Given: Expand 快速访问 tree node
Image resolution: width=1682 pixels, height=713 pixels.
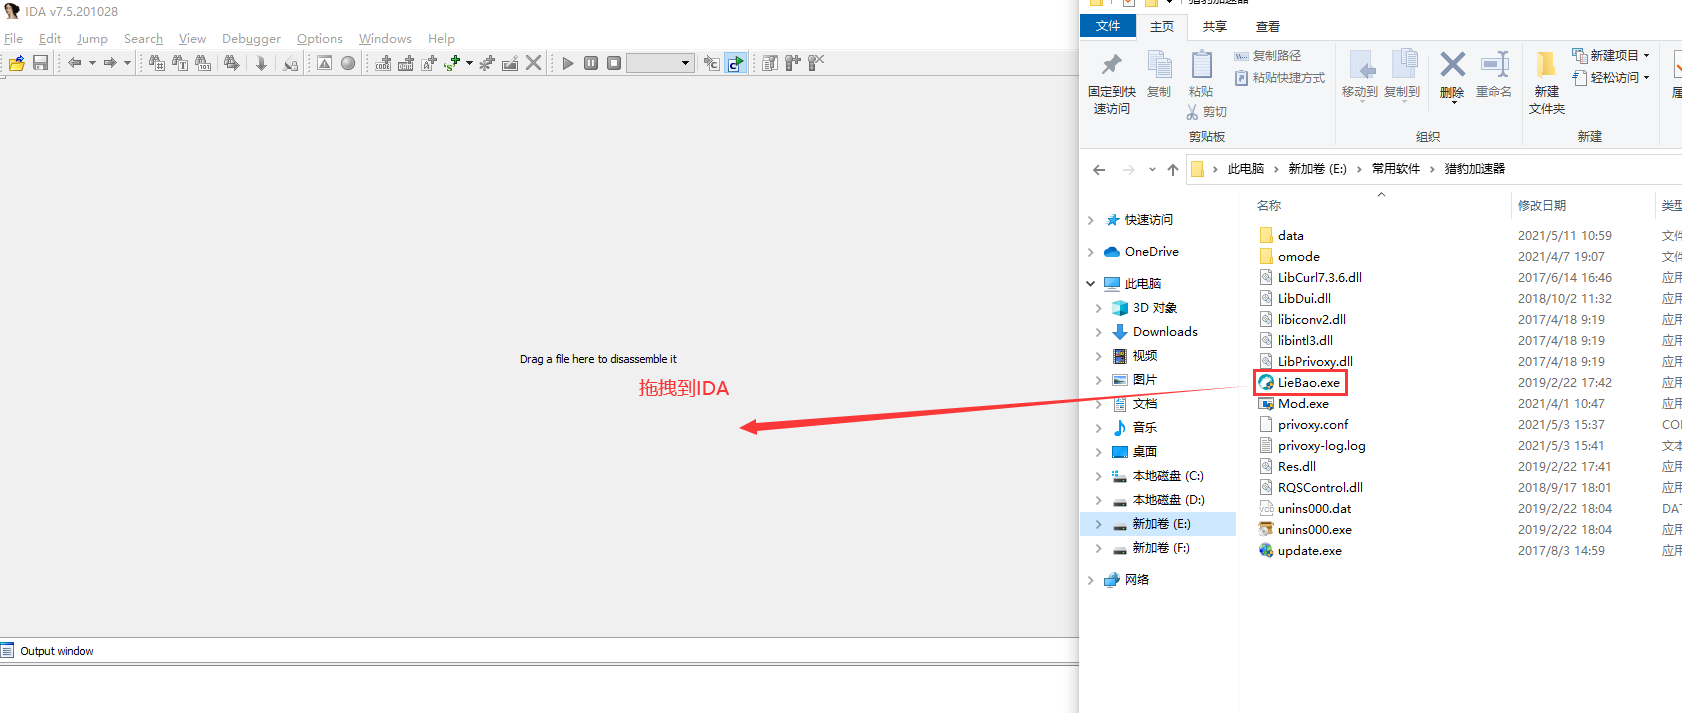Looking at the screenshot, I should (1091, 220).
